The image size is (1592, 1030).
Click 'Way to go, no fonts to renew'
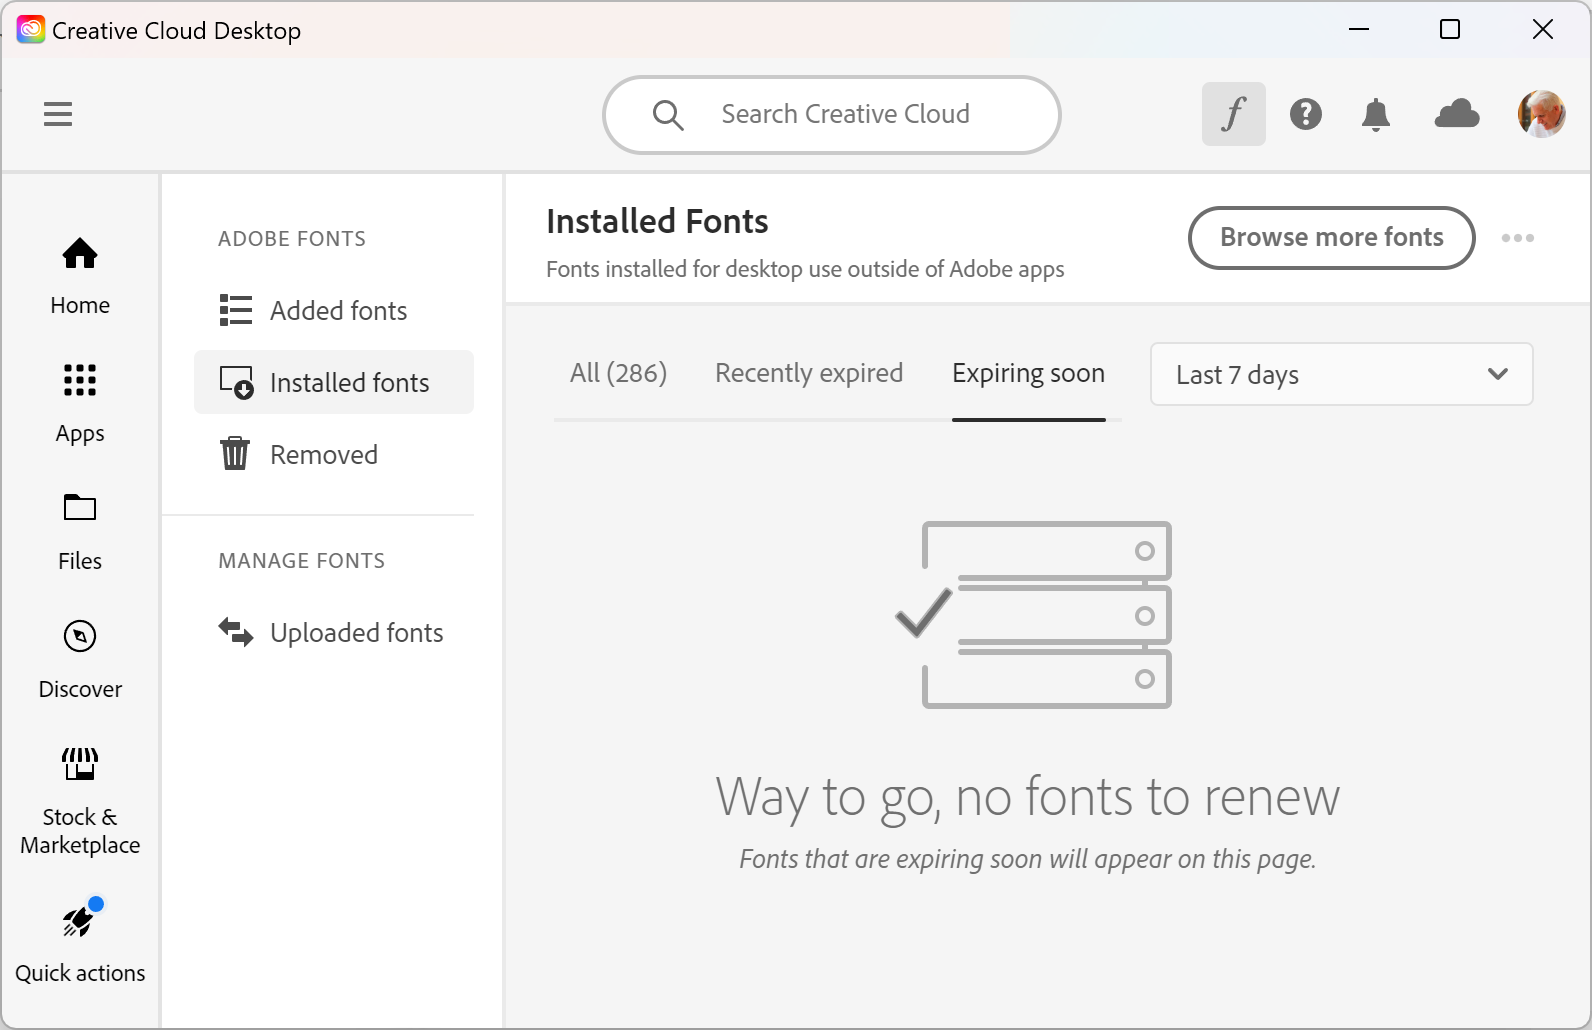(1028, 797)
